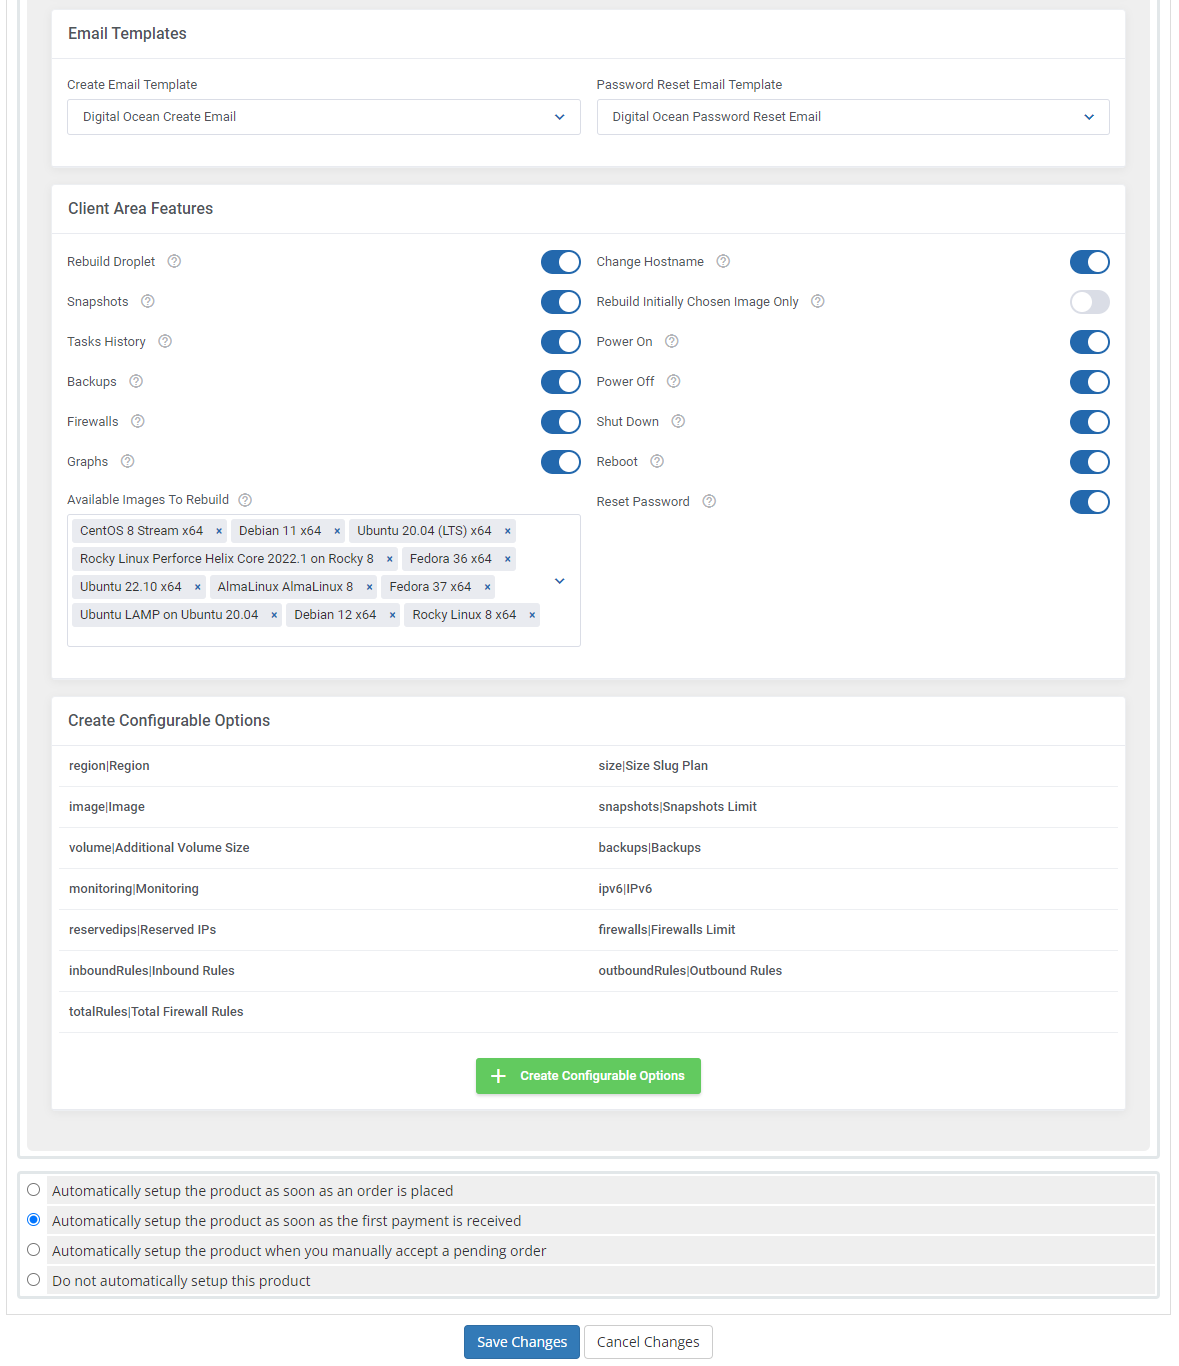
Task: Select the region|Region configurable option row
Action: pos(109,765)
